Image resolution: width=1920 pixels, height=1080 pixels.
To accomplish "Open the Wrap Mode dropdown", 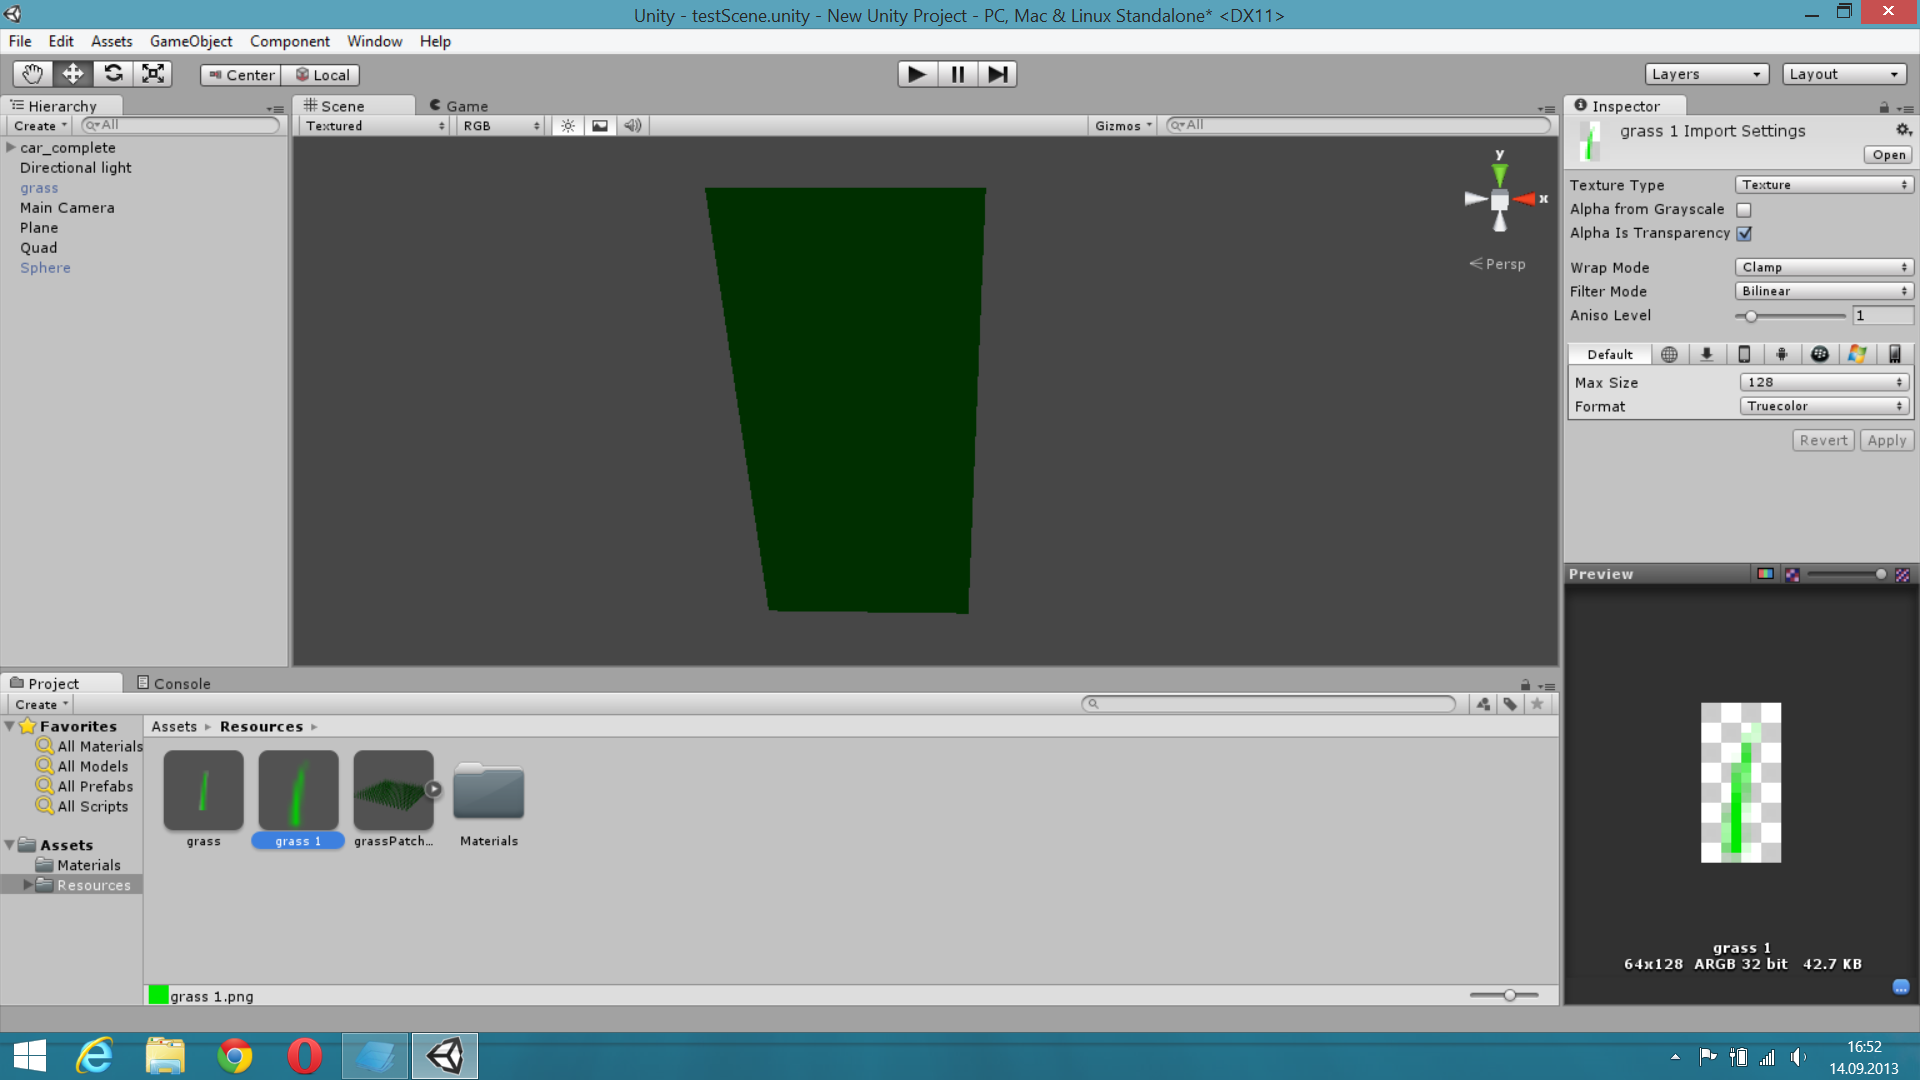I will 1824,267.
